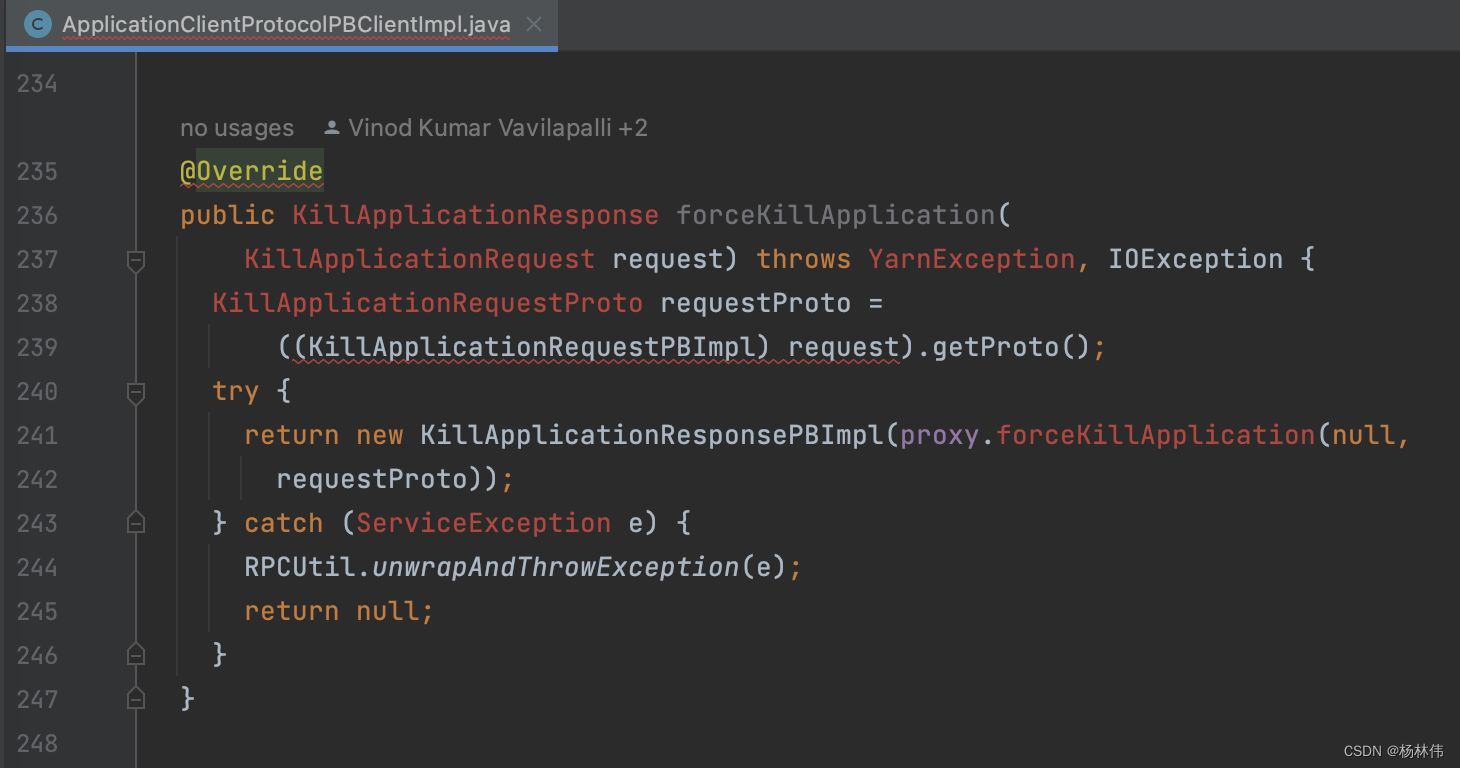Click the KillApplicationResponsePBImpl constructor call
This screenshot has height=768, width=1460.
tap(652, 435)
